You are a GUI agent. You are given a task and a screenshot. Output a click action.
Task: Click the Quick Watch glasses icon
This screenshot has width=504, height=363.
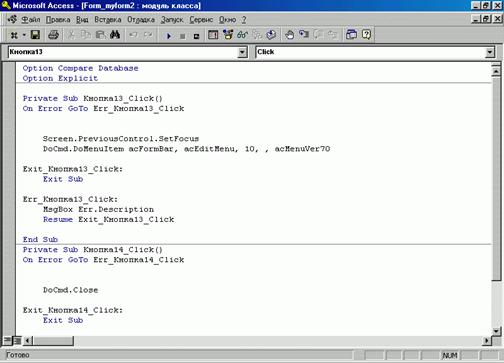242,35
